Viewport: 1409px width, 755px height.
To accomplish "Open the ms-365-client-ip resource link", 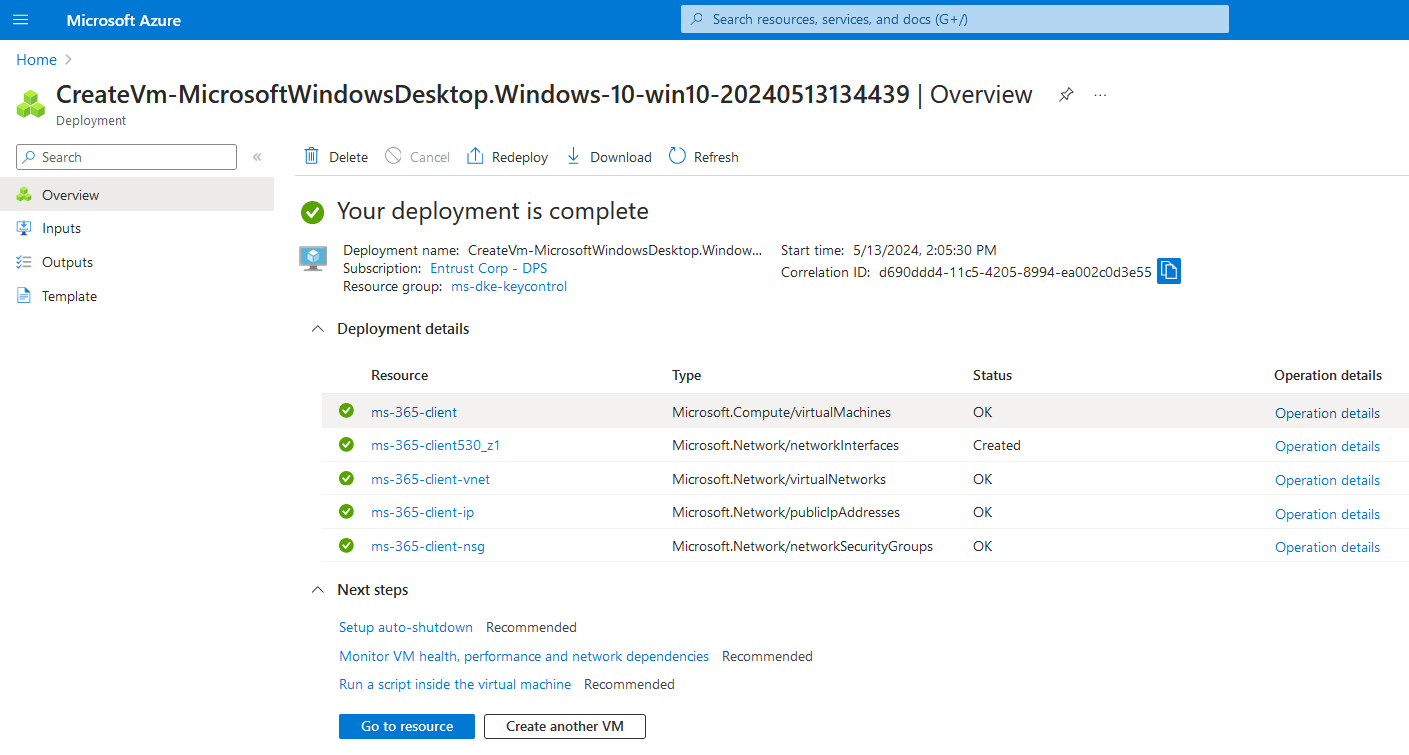I will [x=422, y=512].
